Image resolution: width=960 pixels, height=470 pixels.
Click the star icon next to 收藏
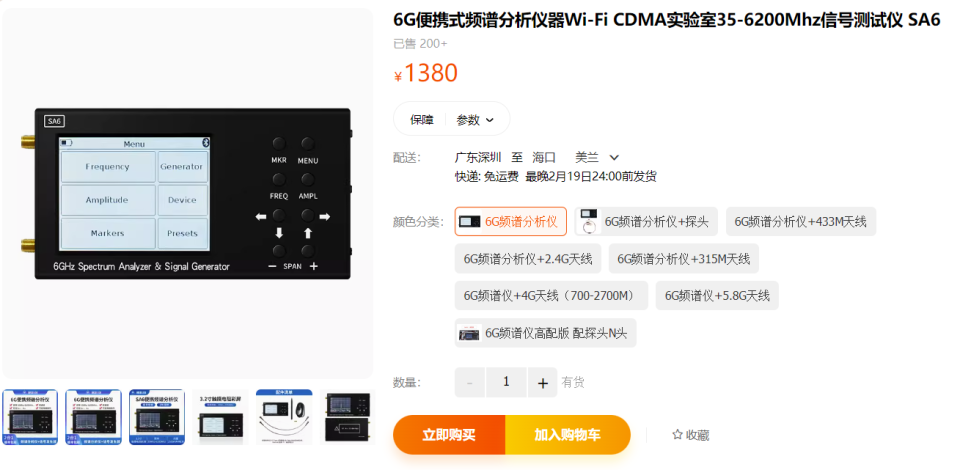pyautogui.click(x=677, y=435)
